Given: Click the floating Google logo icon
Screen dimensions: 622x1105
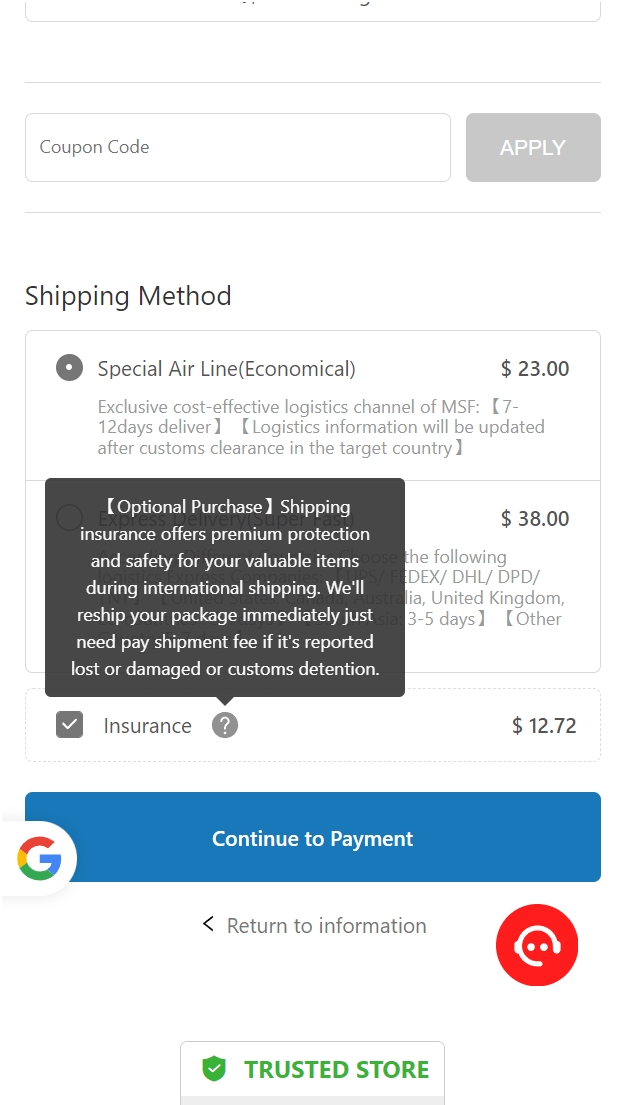Looking at the screenshot, I should click(39, 859).
